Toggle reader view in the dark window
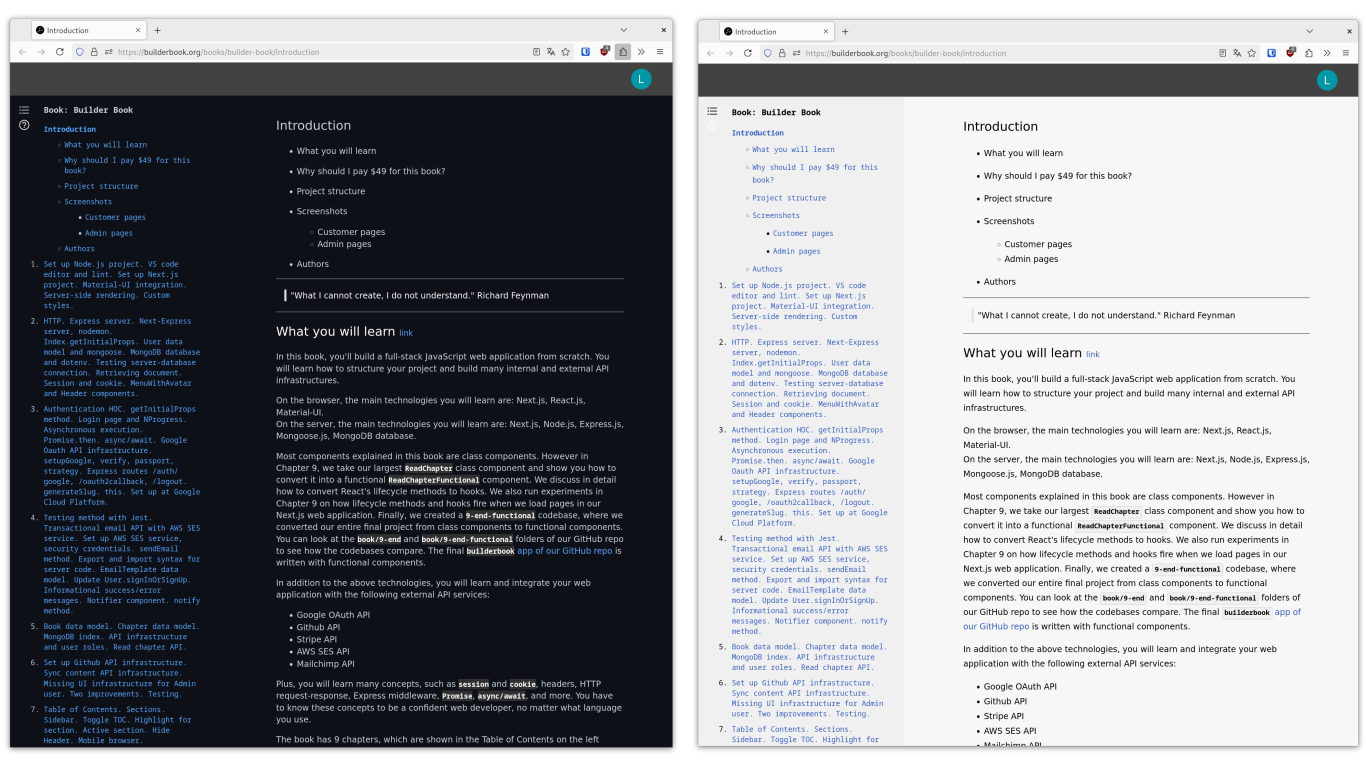 tap(537, 52)
